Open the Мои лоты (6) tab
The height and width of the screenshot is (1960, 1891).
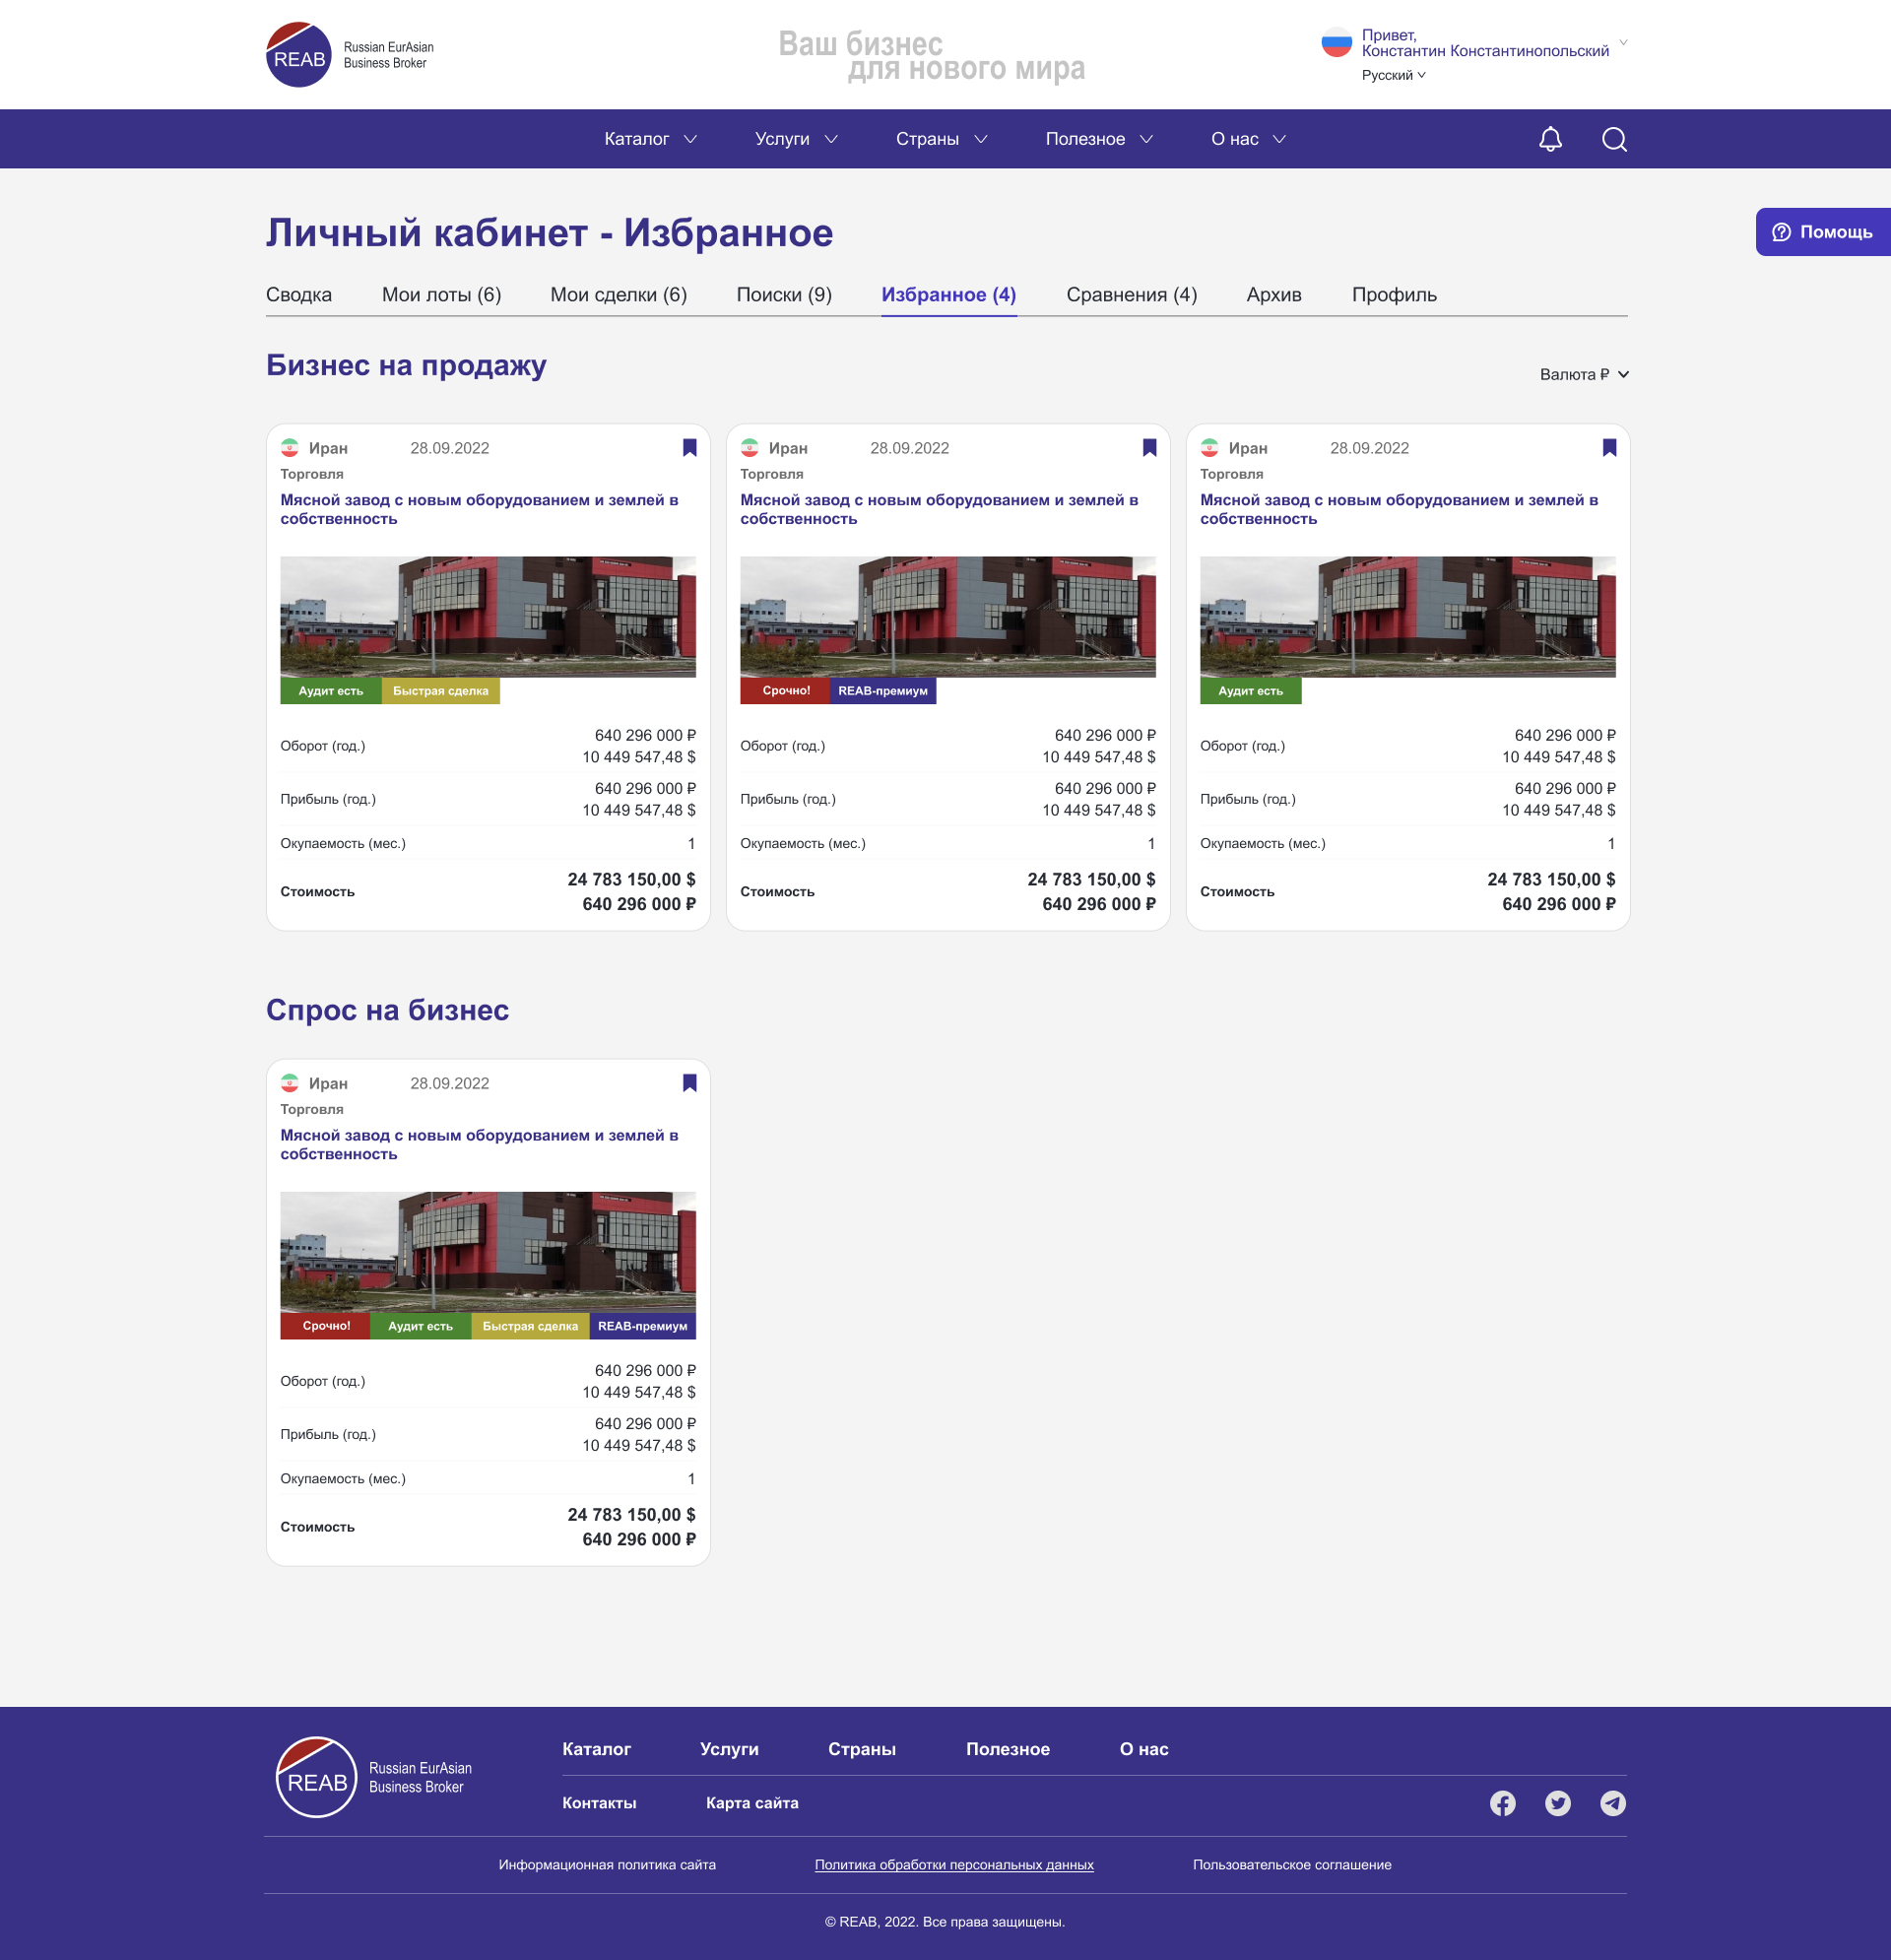441,295
